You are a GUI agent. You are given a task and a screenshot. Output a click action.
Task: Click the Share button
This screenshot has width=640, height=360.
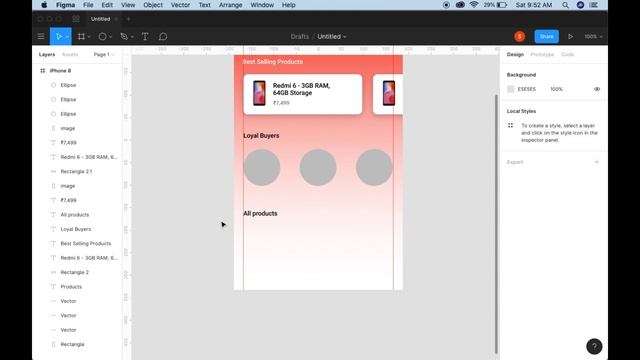click(x=547, y=37)
